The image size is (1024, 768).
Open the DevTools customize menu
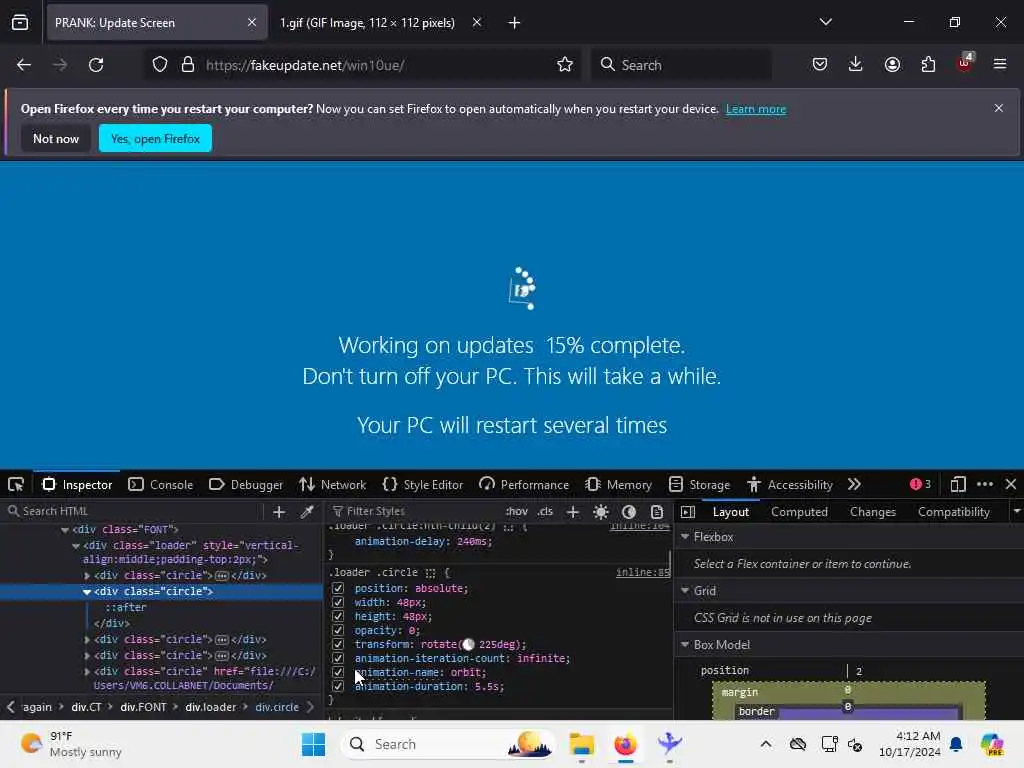[985, 485]
